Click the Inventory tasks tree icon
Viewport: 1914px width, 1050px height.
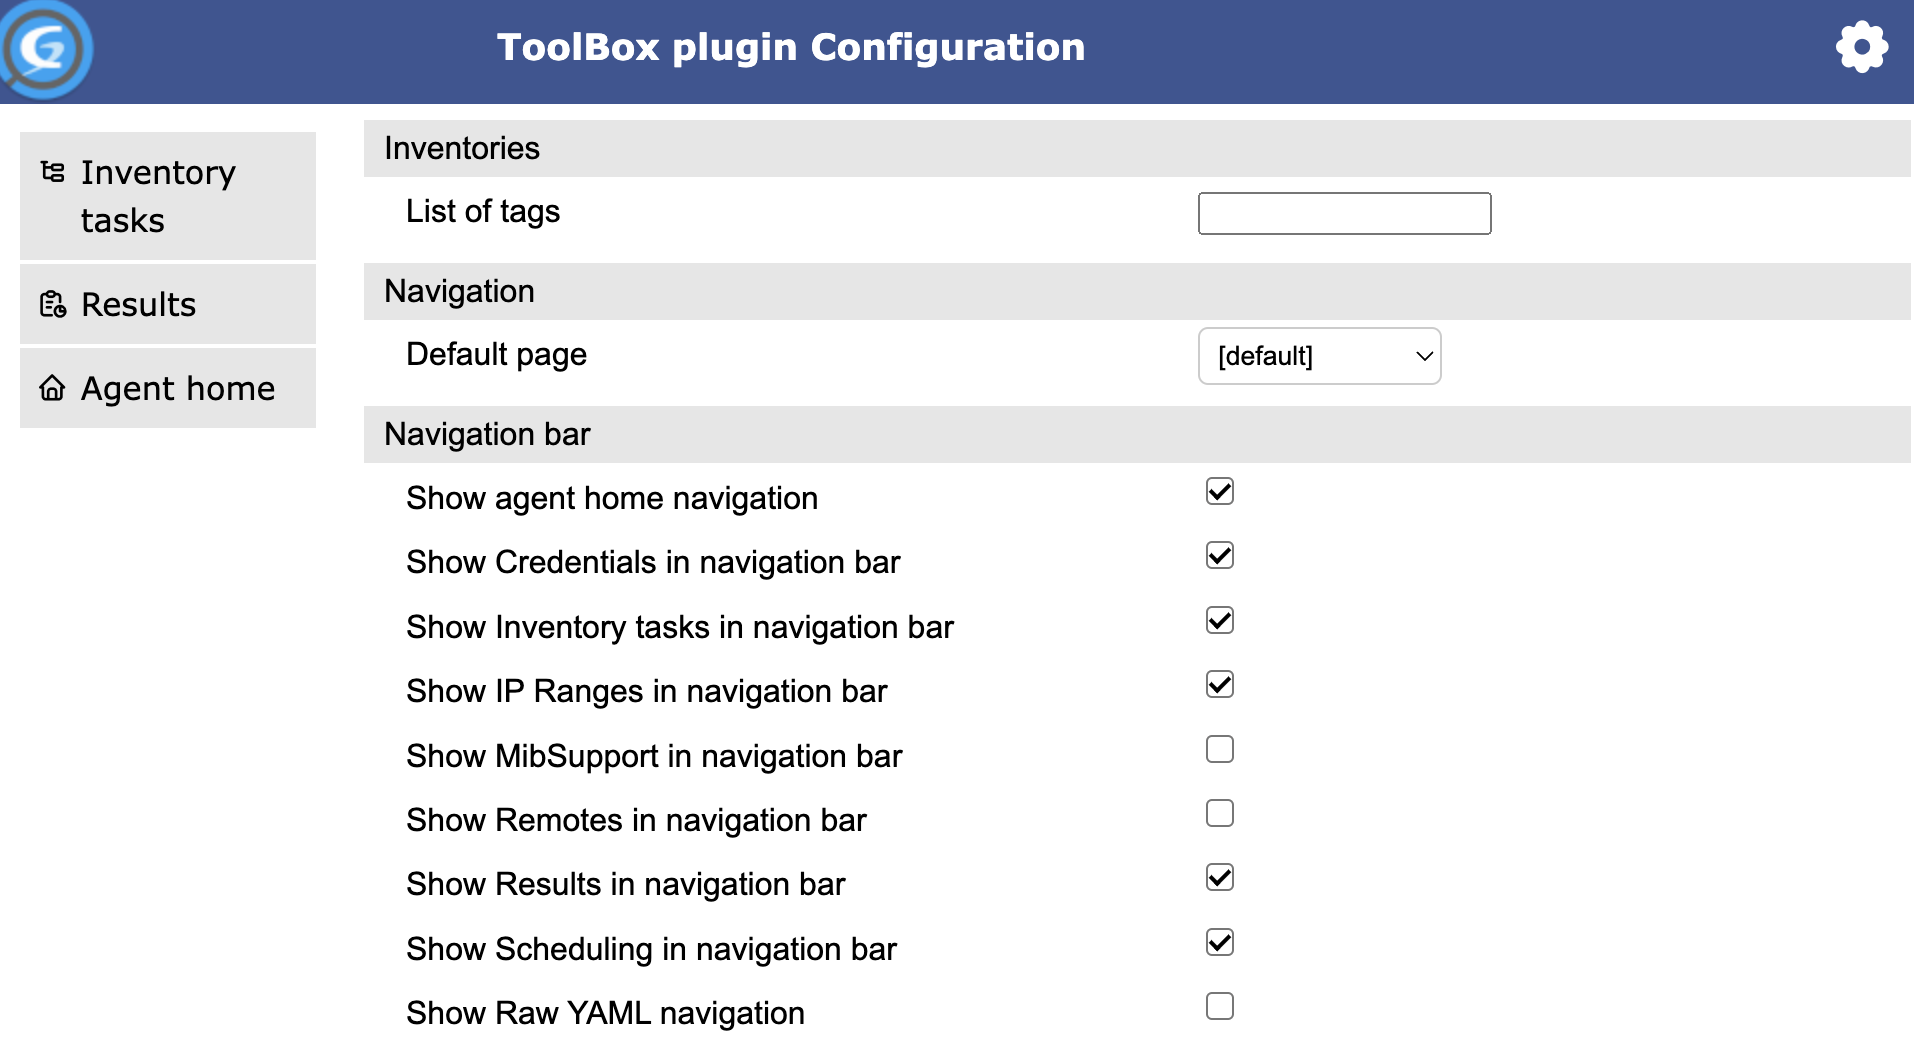click(x=53, y=172)
